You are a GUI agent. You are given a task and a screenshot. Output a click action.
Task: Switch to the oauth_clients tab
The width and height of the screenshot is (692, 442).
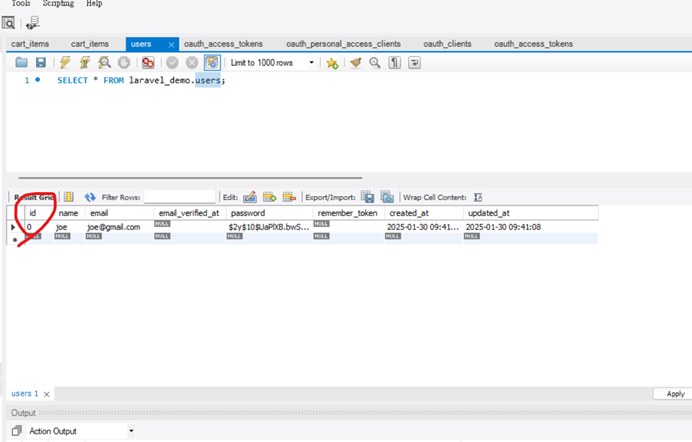coord(447,44)
